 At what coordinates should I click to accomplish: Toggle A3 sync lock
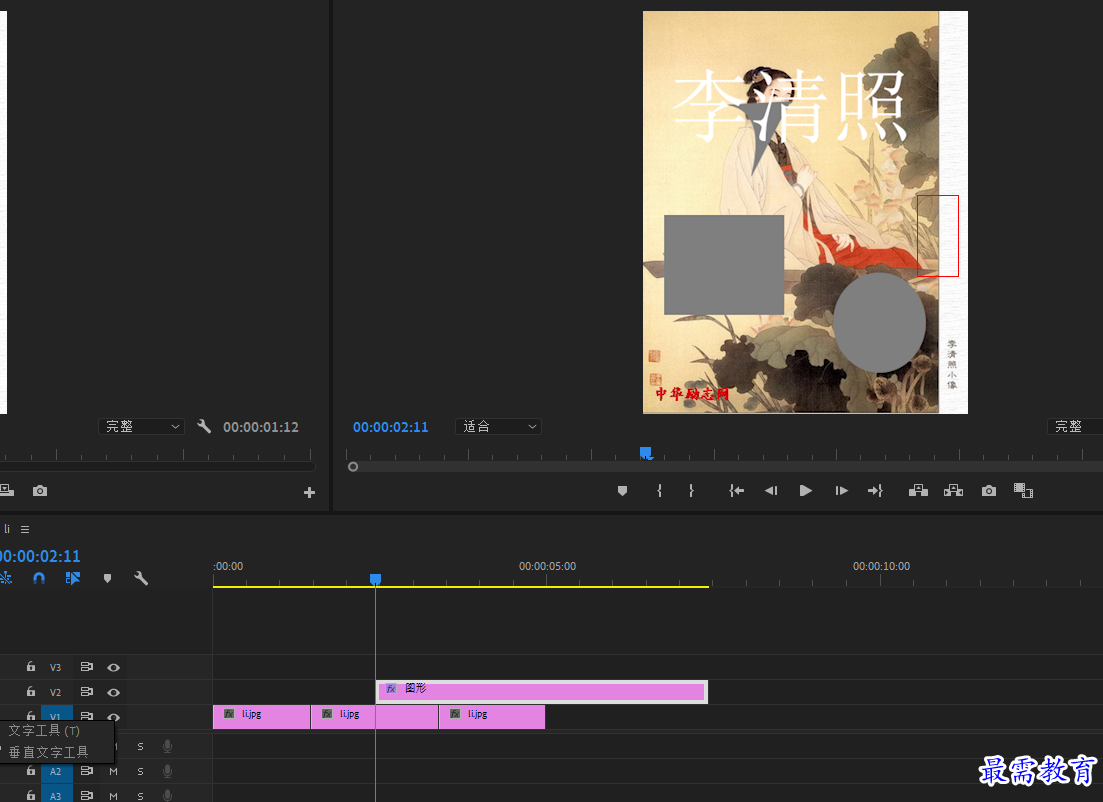click(x=87, y=796)
